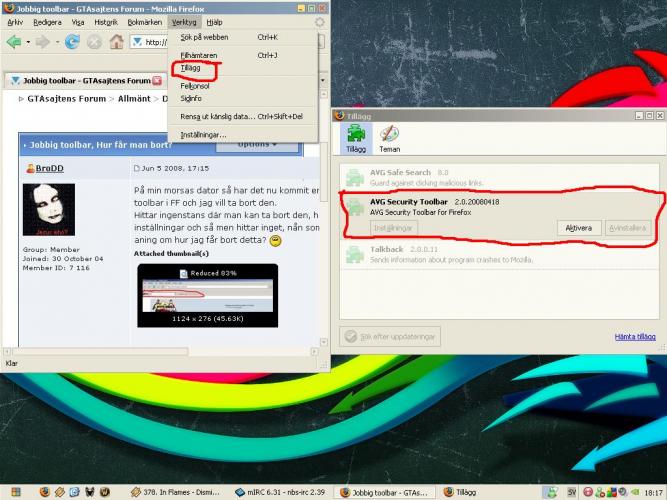667x500 pixels.
Task: Switch to the Teman palette tab
Action: pos(389,138)
